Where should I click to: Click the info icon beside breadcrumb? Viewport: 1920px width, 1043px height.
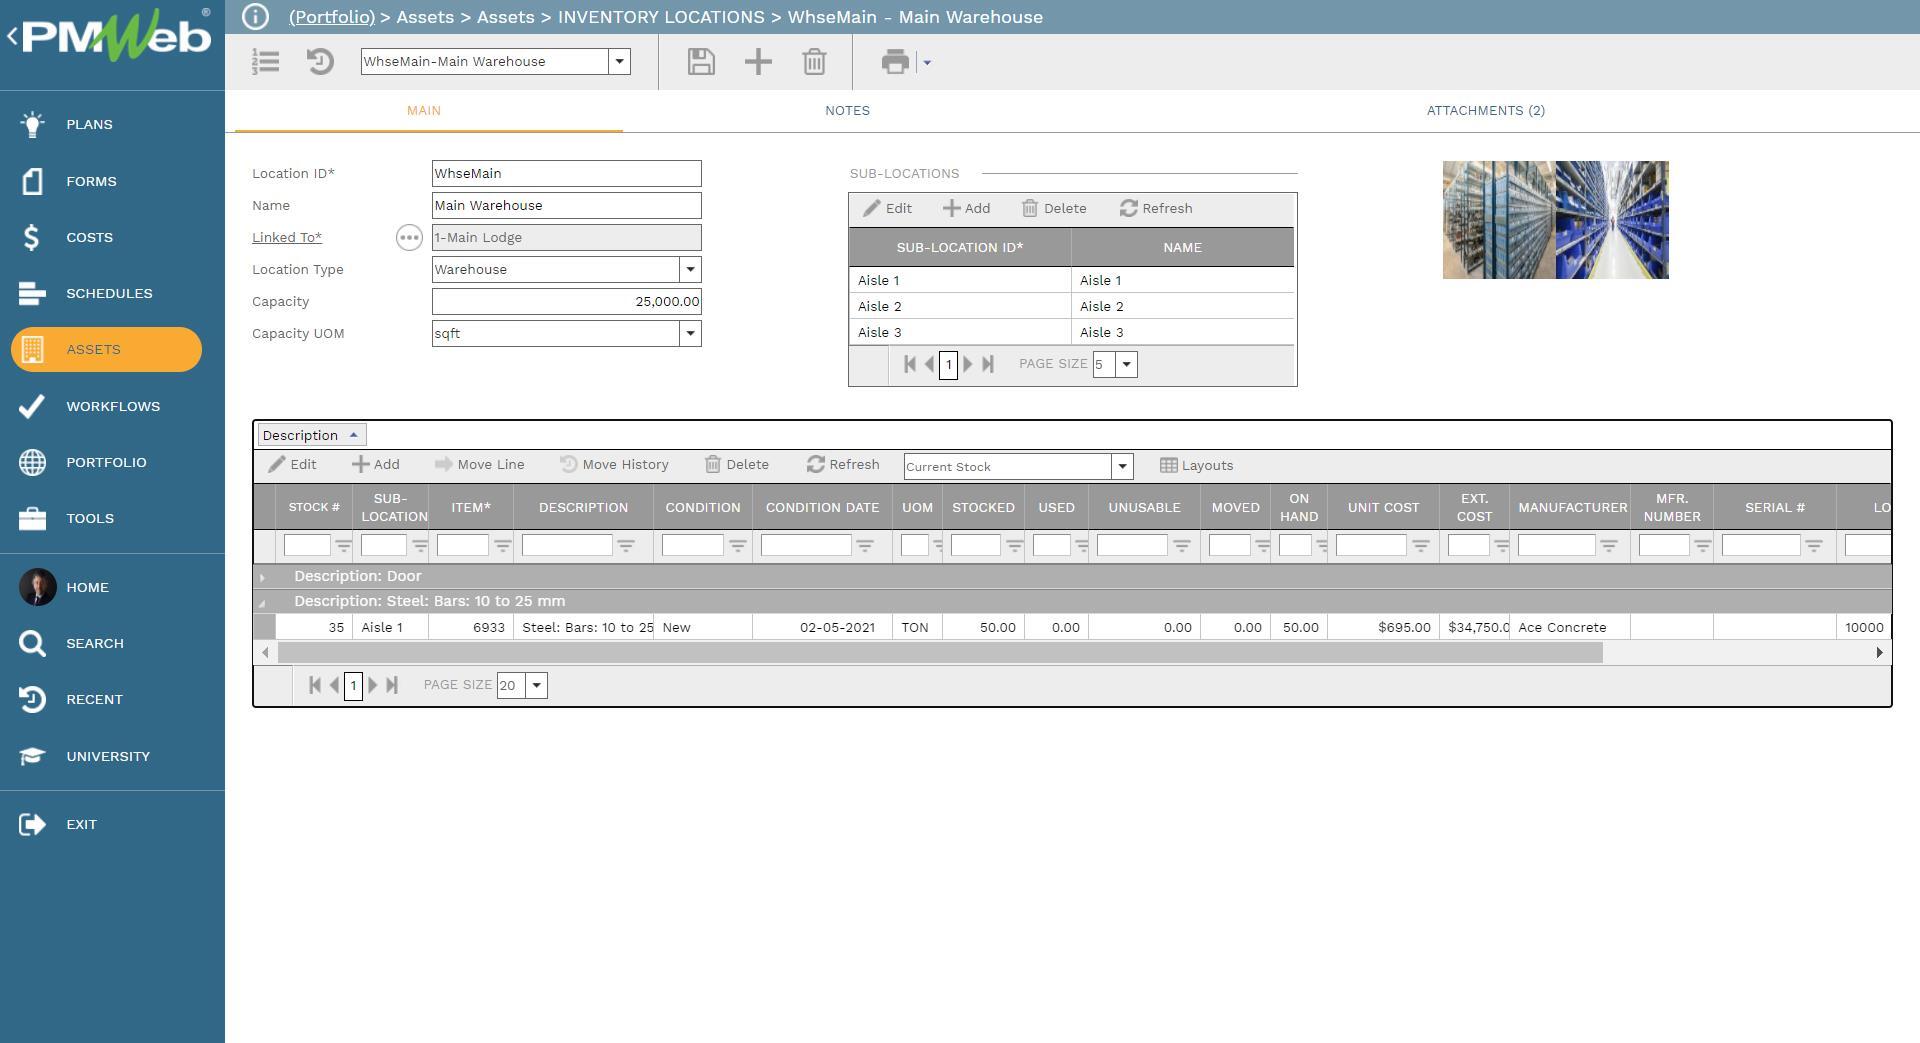256,17
